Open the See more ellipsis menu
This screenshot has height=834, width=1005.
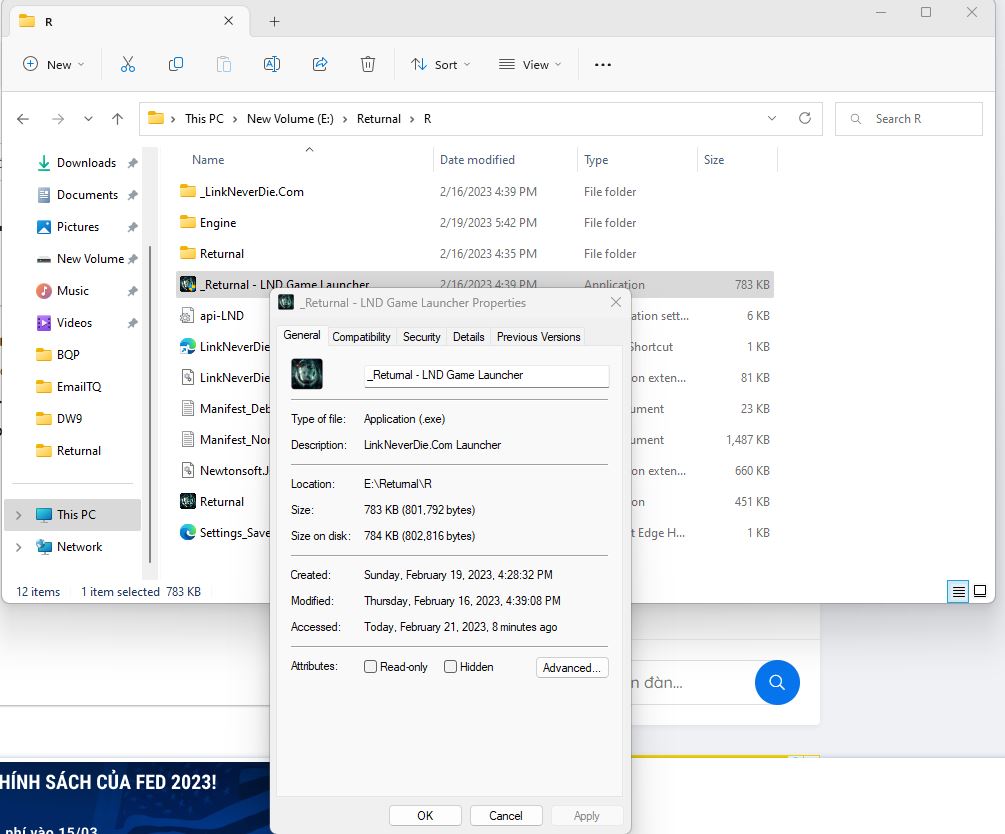(602, 65)
